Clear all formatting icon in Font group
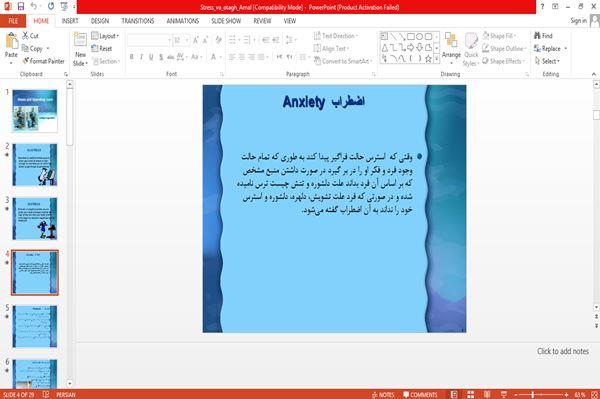Screen dimensions: 600x399 tap(219, 40)
